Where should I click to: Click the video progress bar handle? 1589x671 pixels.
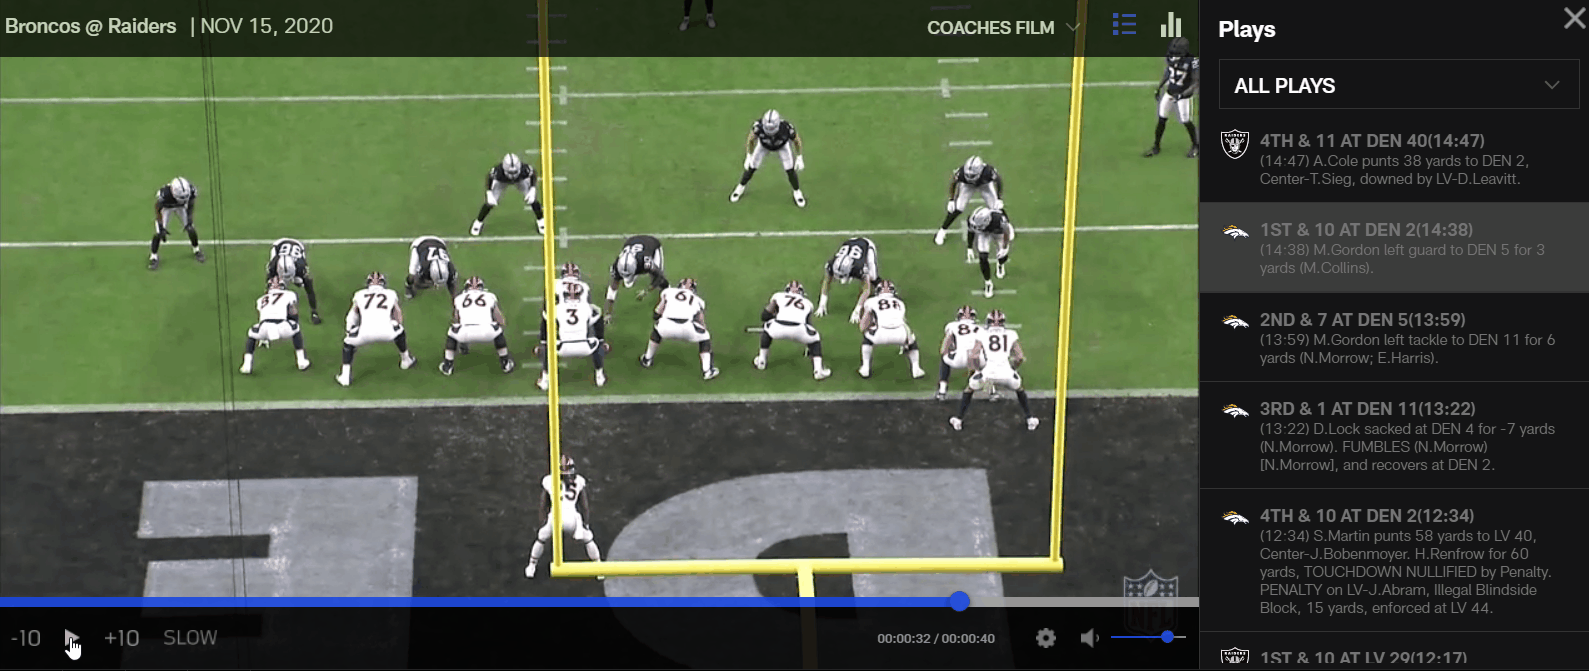(x=960, y=601)
